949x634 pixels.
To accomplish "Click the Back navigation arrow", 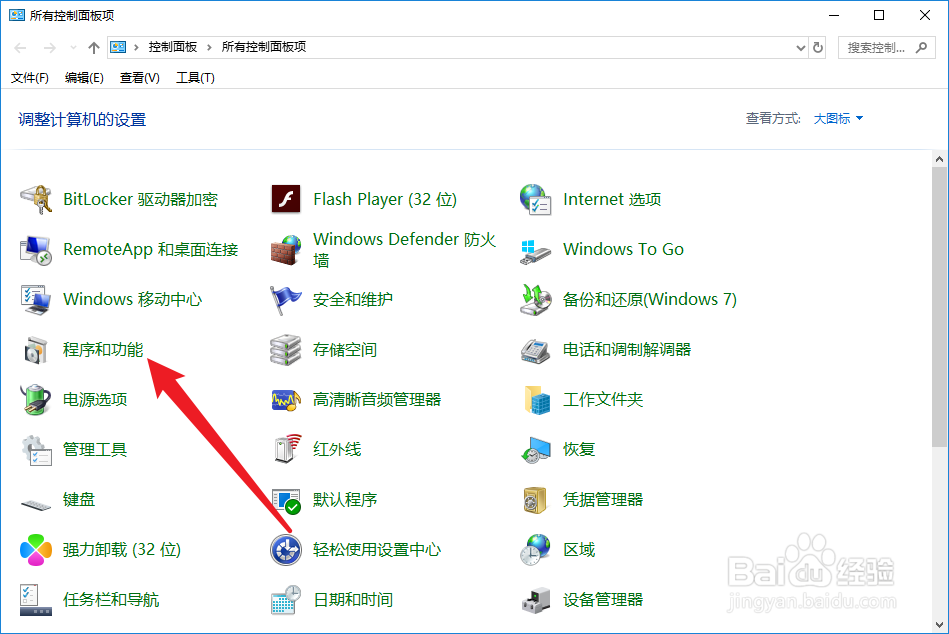I will 21,48.
